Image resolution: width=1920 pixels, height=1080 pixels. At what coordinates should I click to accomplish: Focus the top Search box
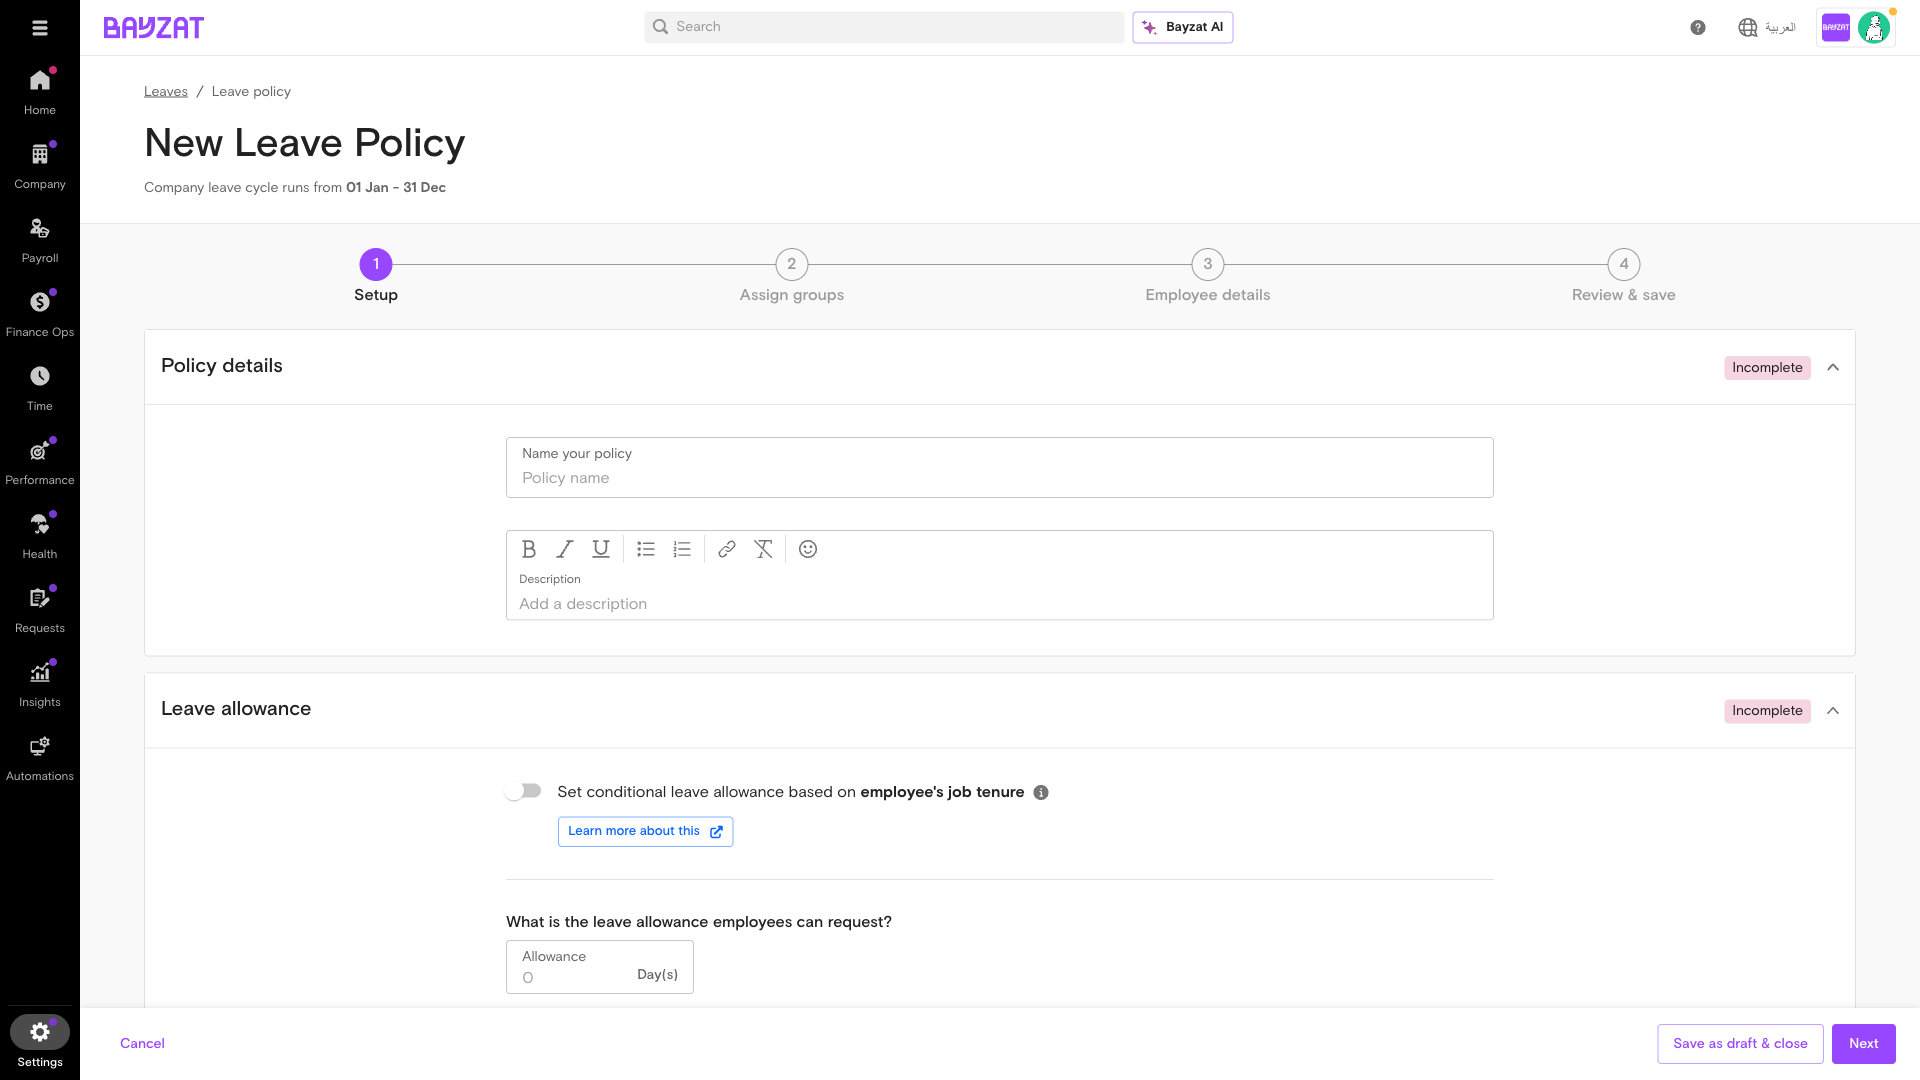click(884, 27)
